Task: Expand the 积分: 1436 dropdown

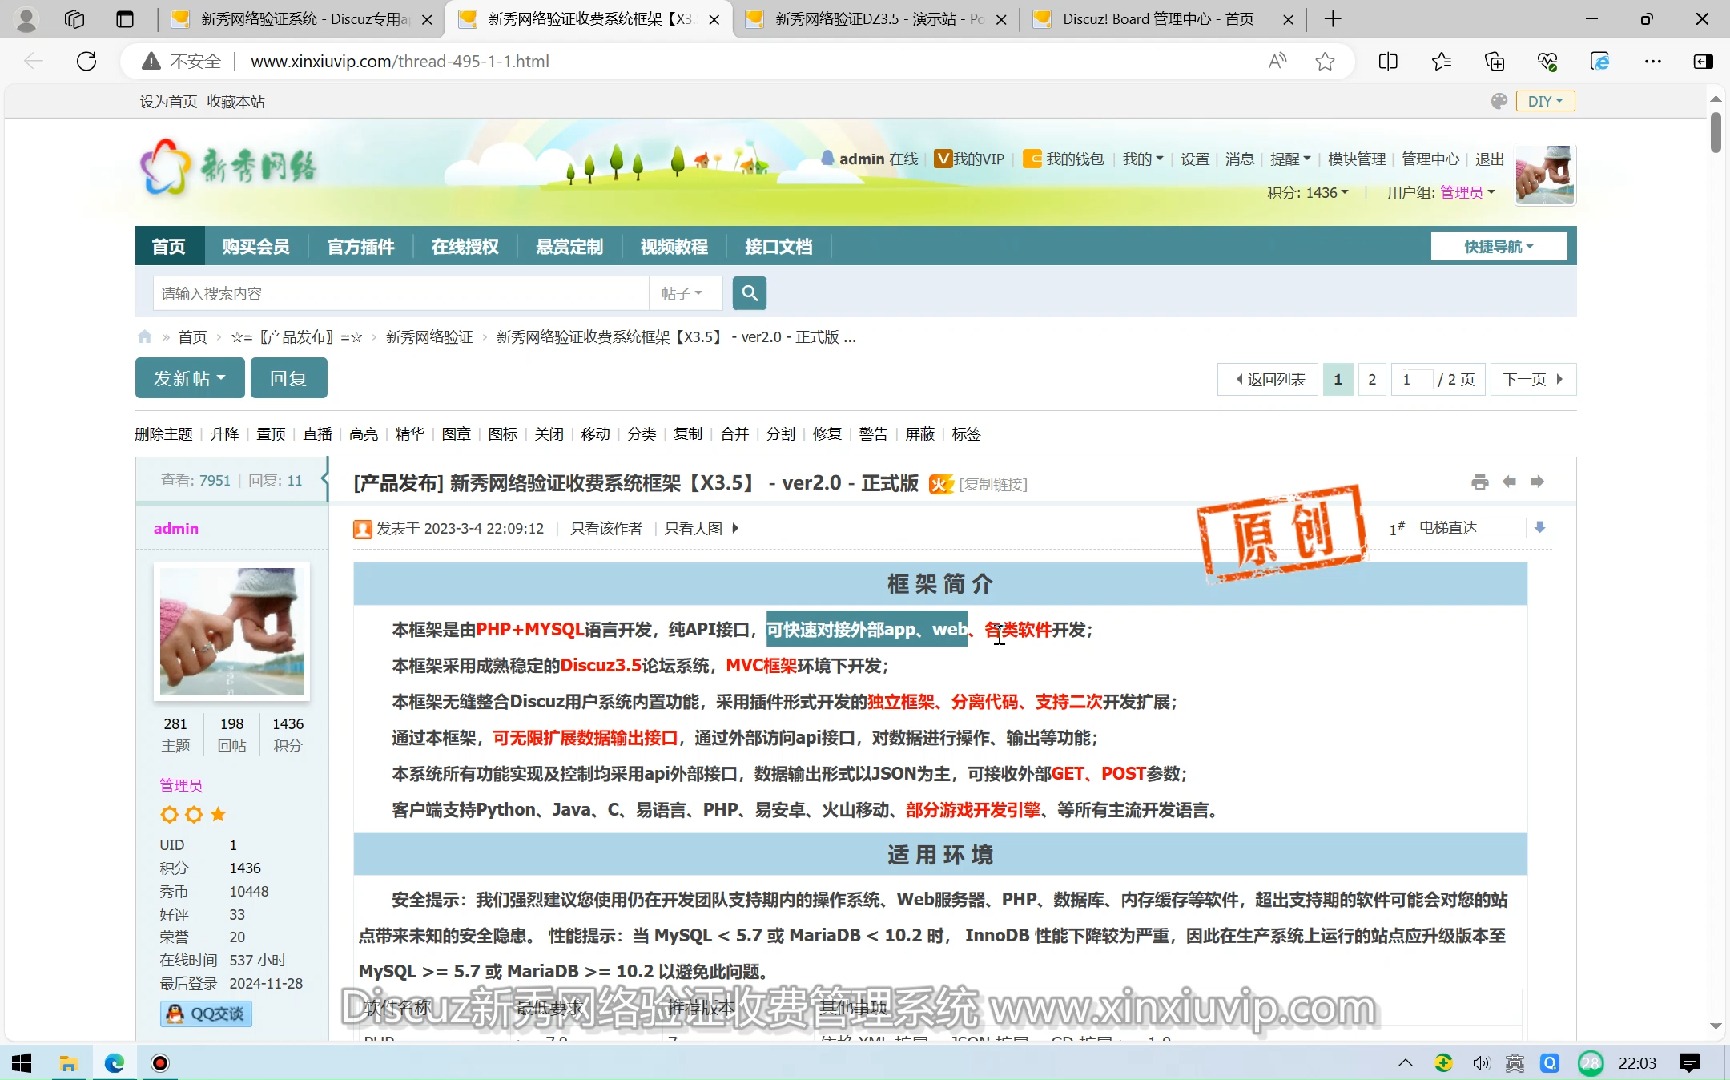Action: click(1308, 192)
